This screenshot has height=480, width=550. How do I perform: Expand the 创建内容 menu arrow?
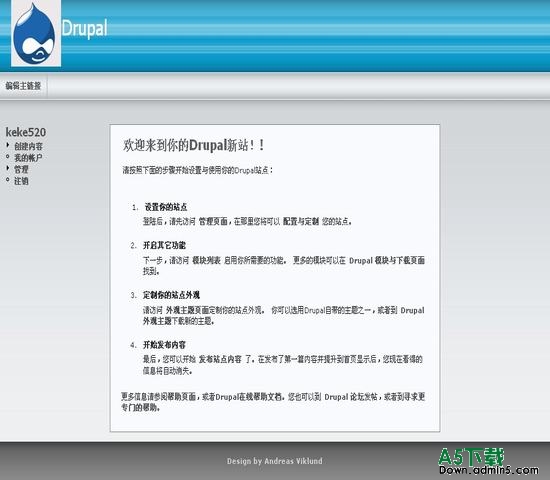click(8, 145)
